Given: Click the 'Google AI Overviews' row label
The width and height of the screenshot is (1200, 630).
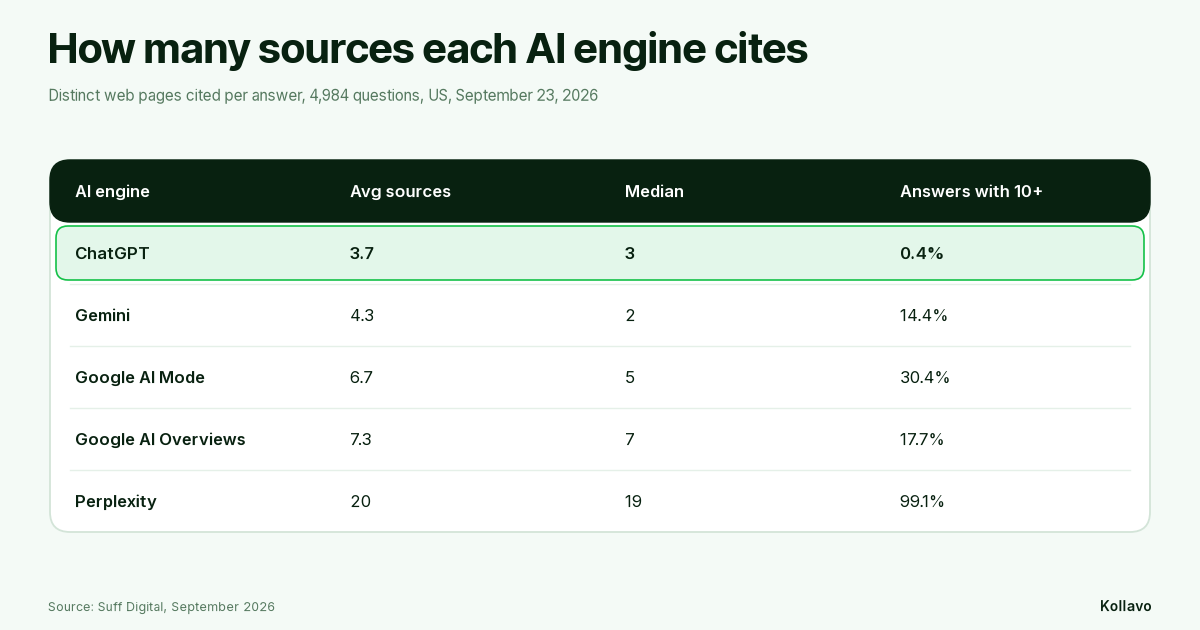Looking at the screenshot, I should click(160, 439).
